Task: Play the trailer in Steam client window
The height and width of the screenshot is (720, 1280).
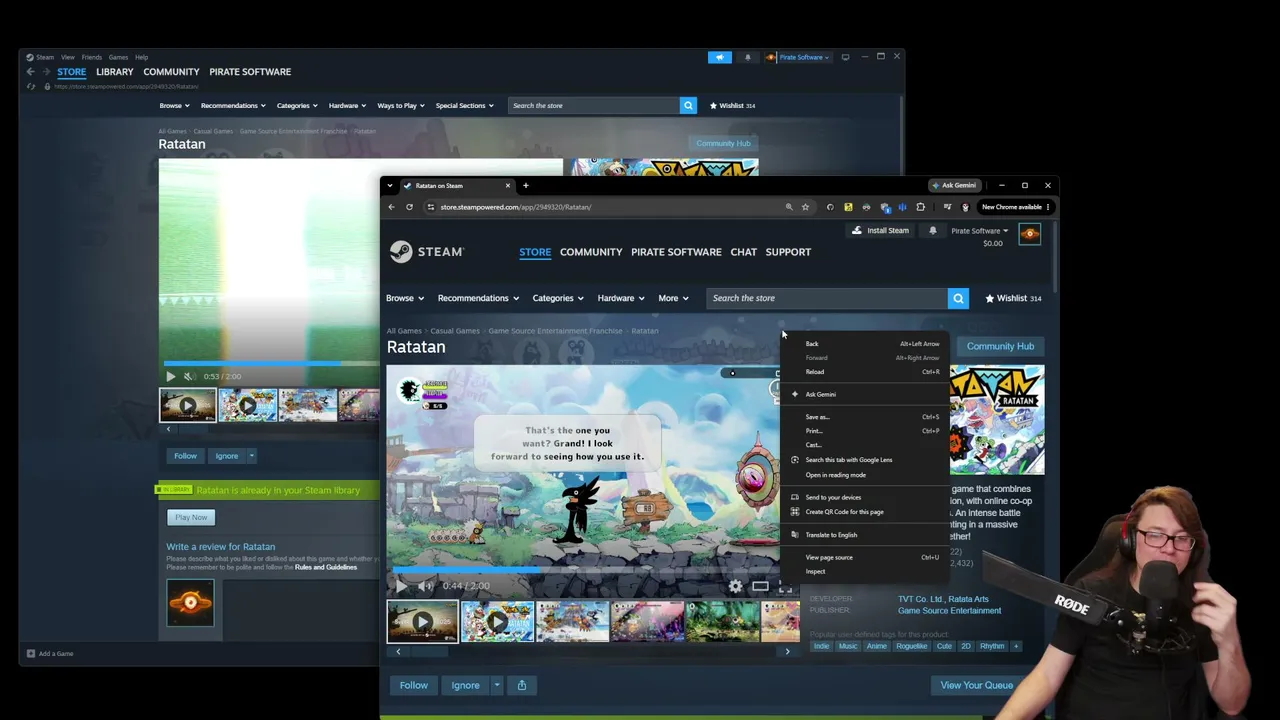Action: (x=170, y=376)
